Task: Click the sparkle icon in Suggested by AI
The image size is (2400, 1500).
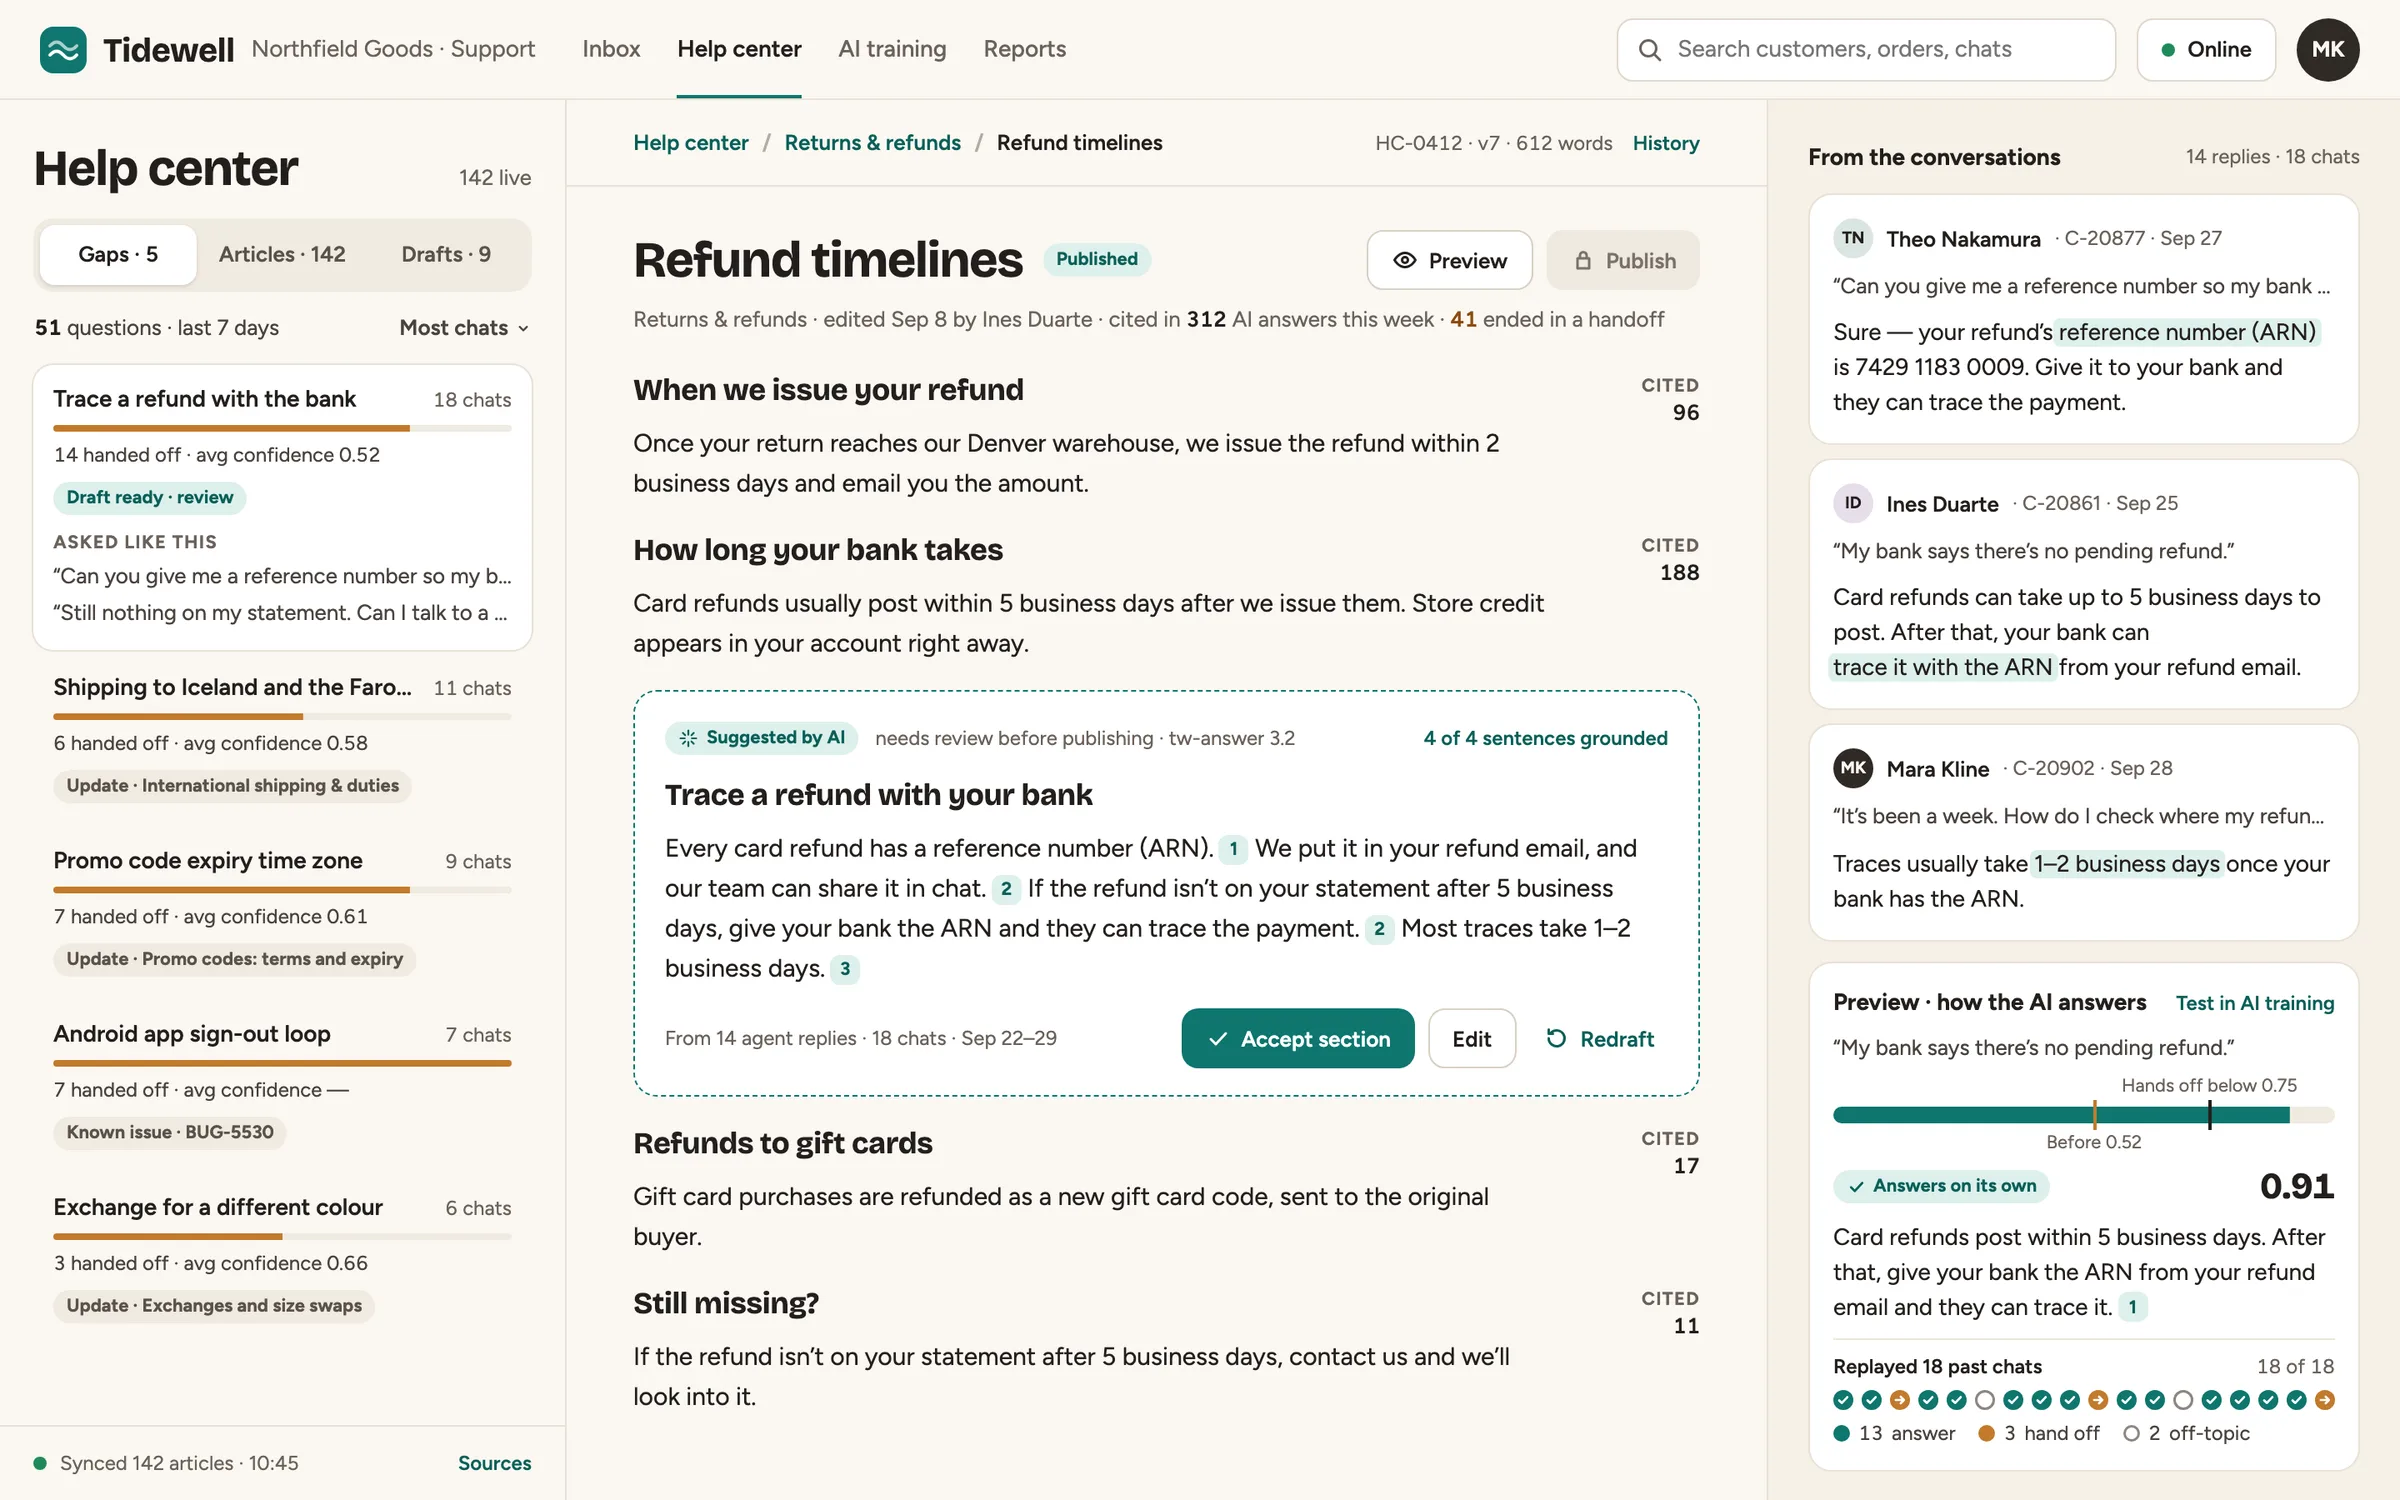Action: coord(688,738)
